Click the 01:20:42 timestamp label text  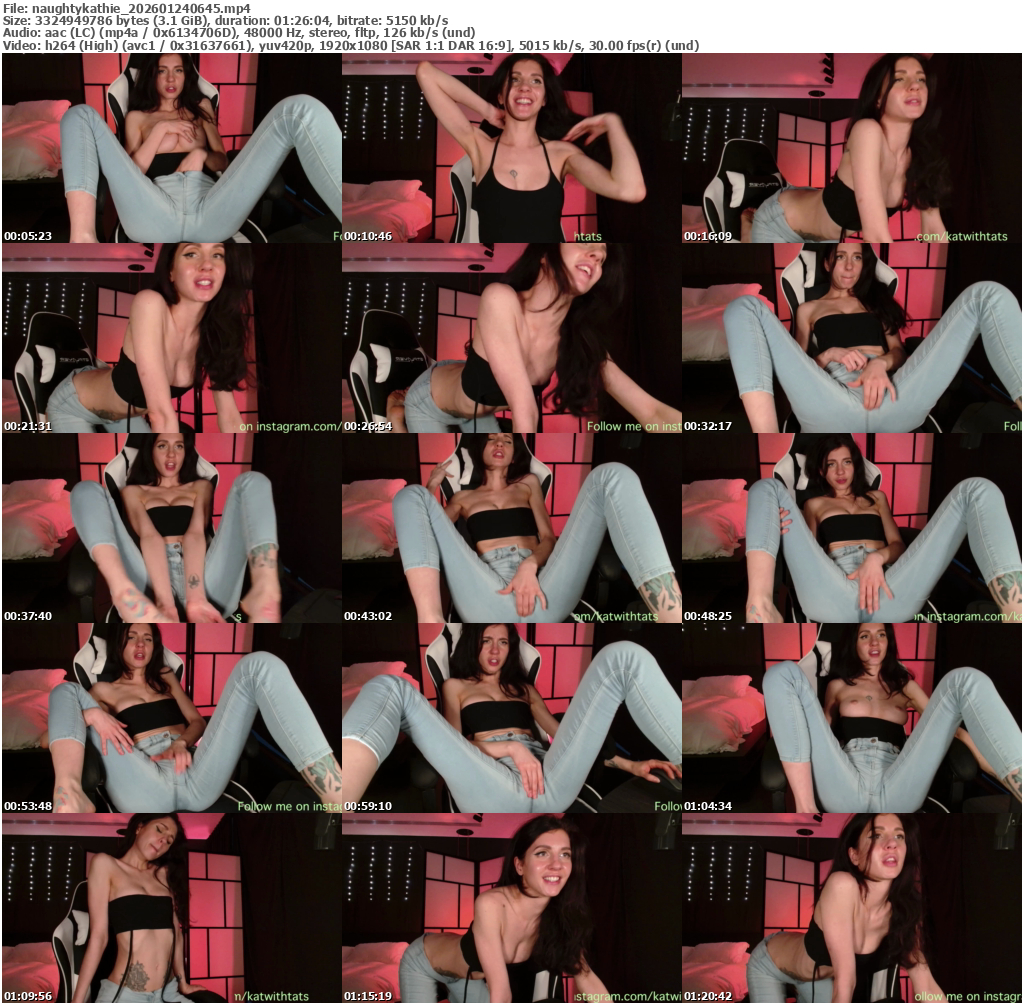(708, 996)
